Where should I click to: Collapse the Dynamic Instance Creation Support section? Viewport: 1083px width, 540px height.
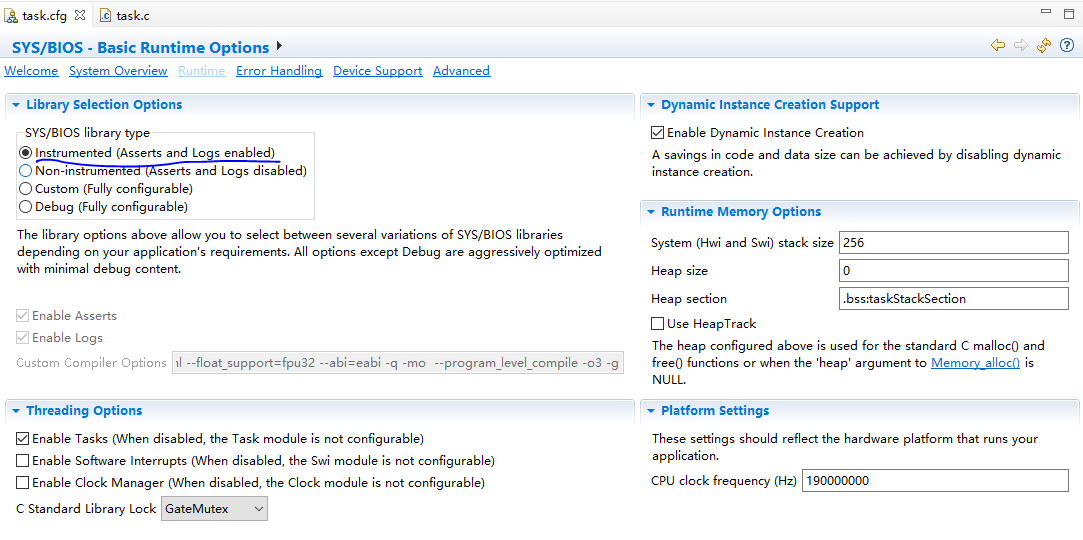651,105
